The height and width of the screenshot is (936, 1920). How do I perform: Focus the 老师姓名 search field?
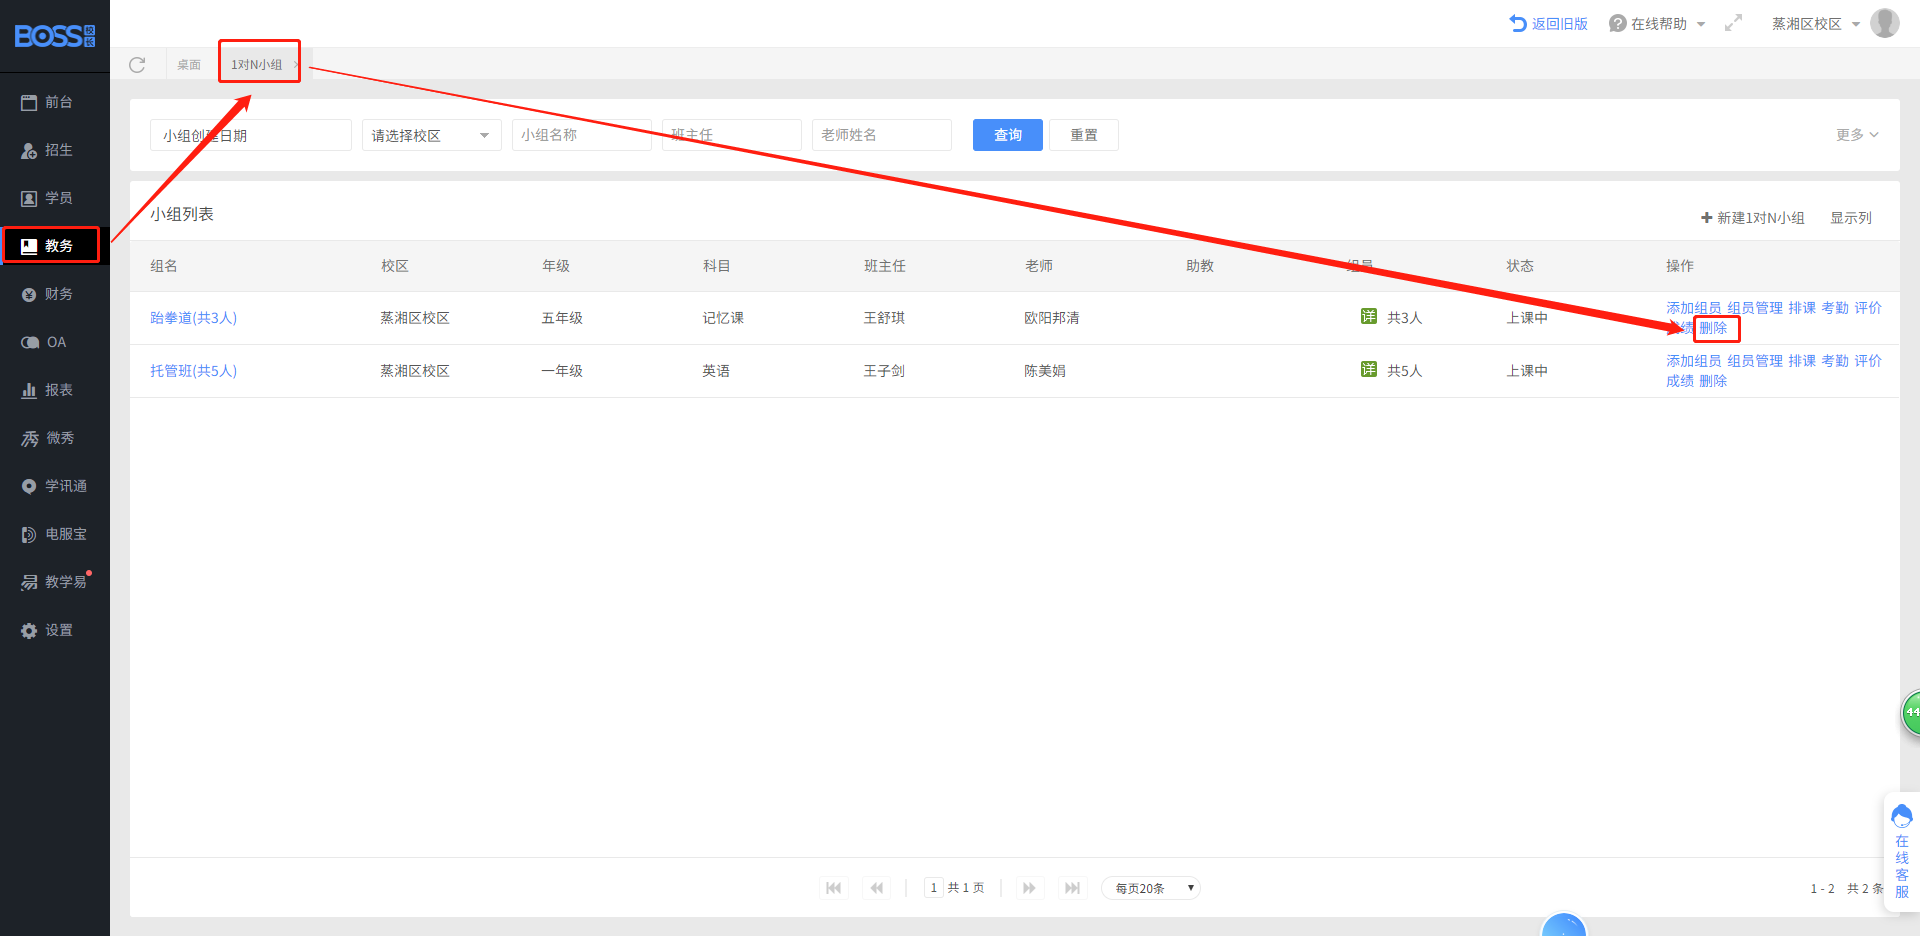click(881, 135)
